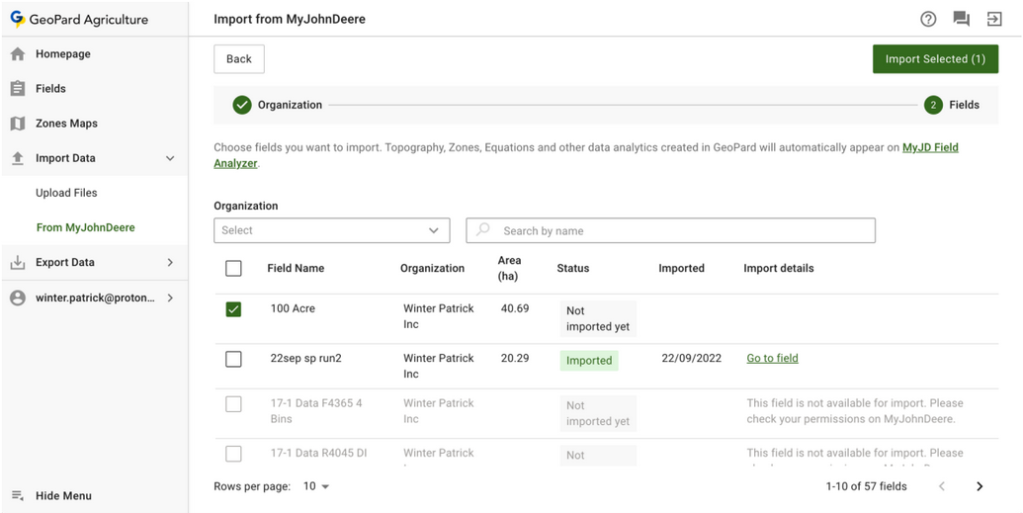Open the Zones Maps menu item
The width and height of the screenshot is (1023, 513).
[x=66, y=124]
